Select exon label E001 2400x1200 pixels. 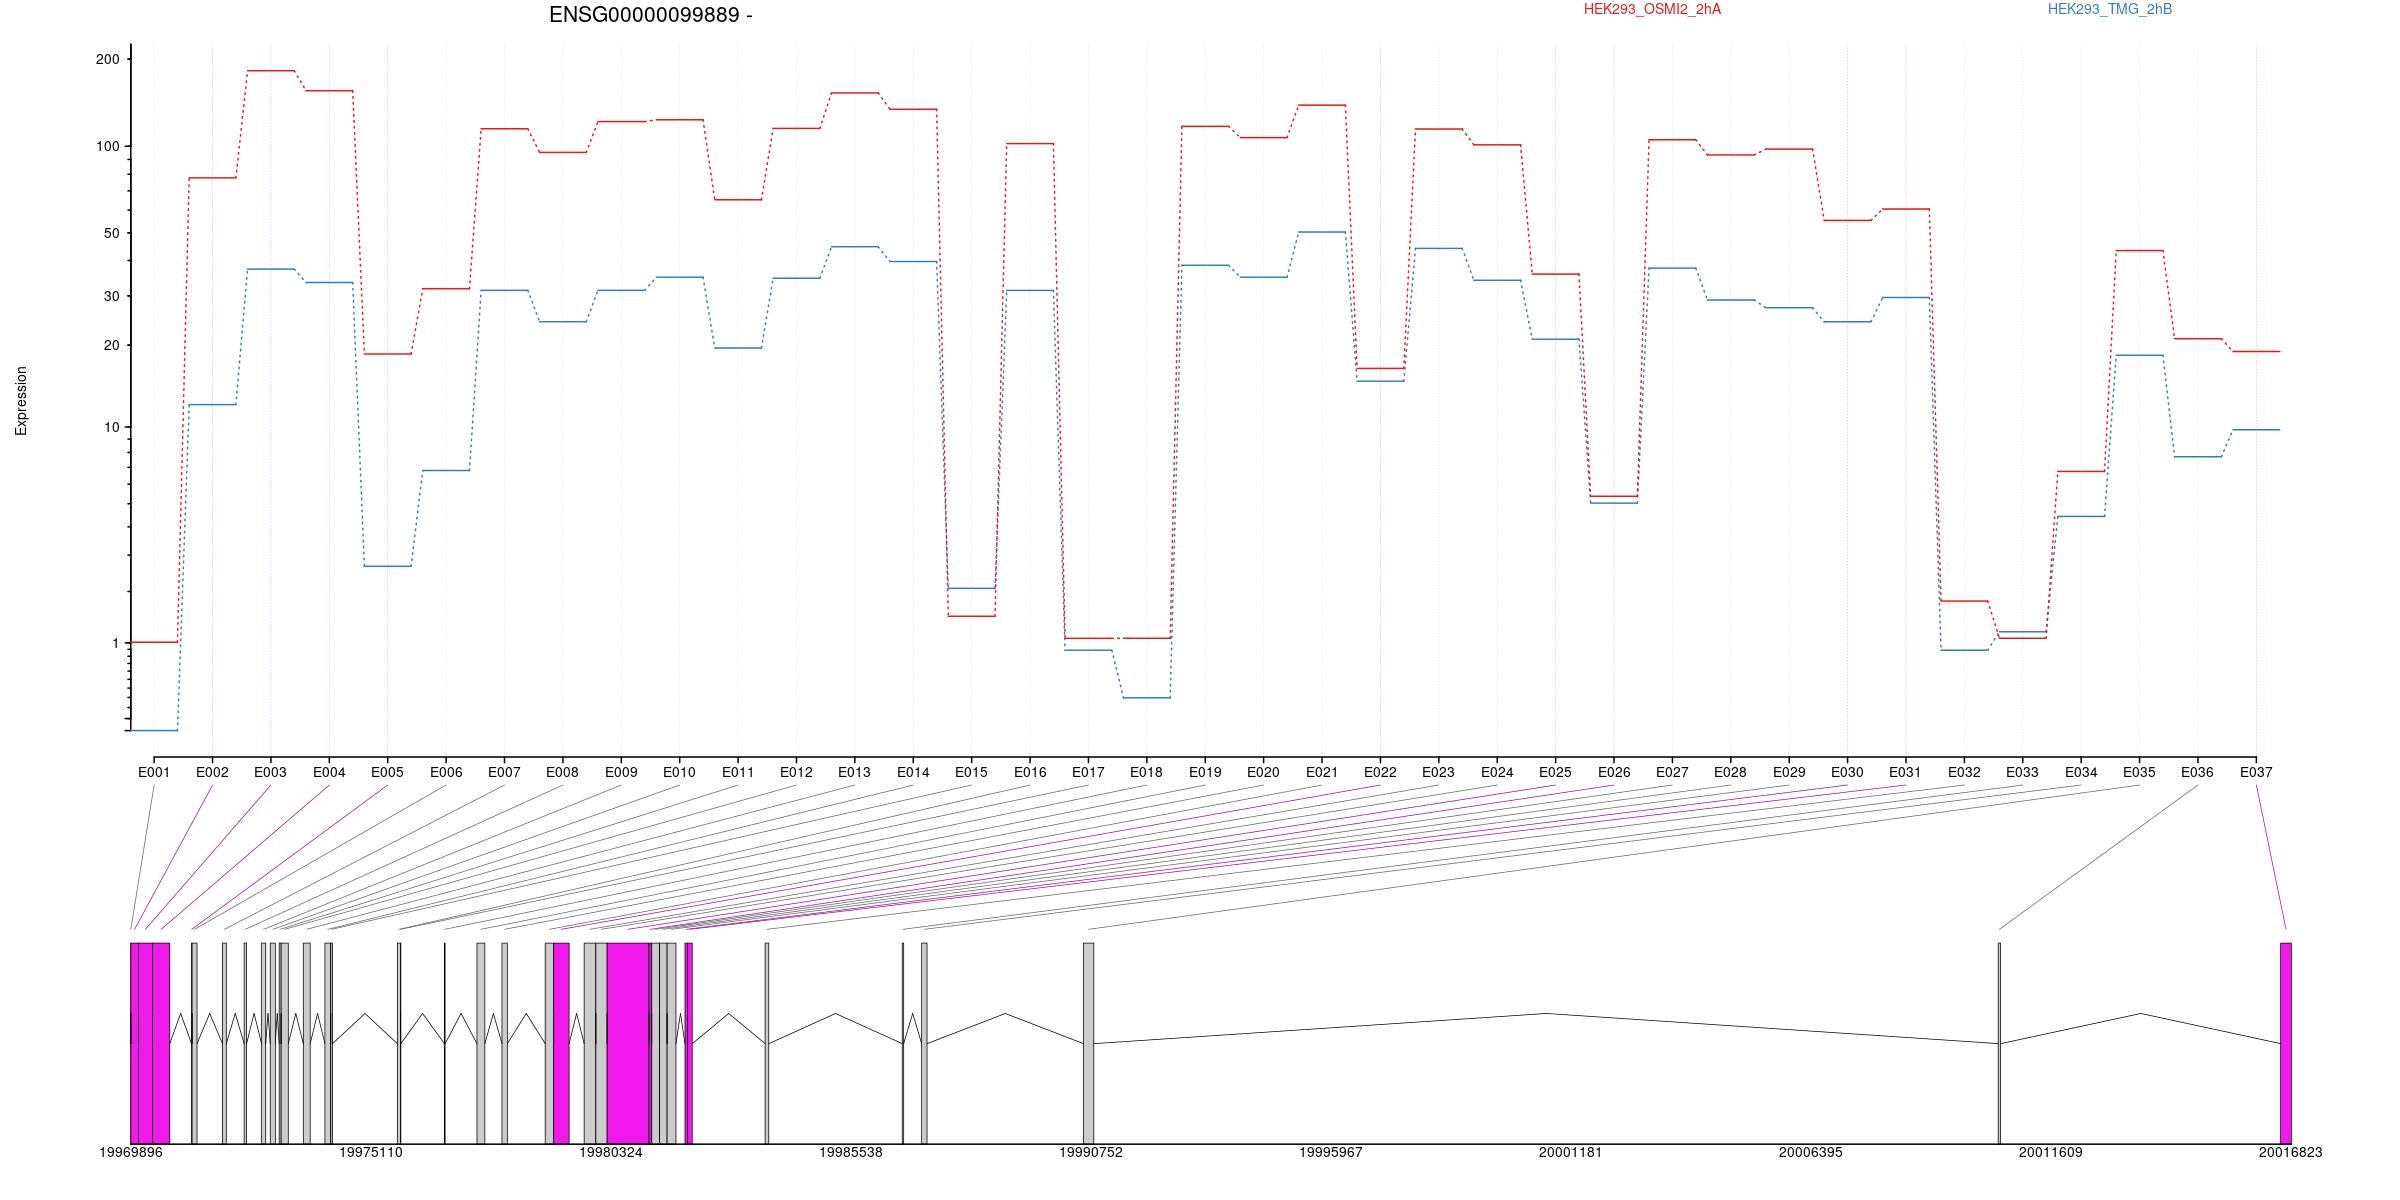(x=154, y=773)
